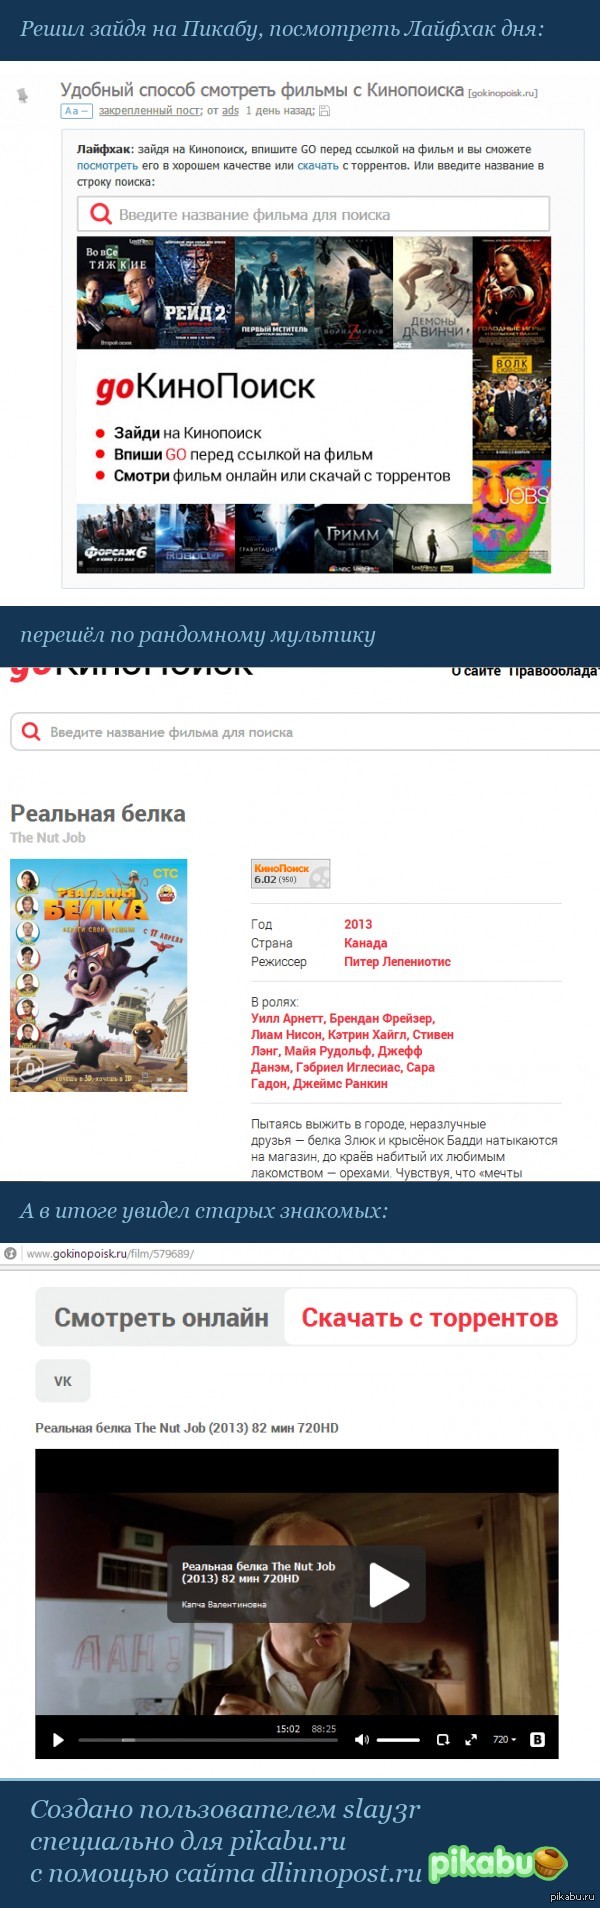
Task: Open the Реальная белка movie poster
Action: click(x=98, y=975)
